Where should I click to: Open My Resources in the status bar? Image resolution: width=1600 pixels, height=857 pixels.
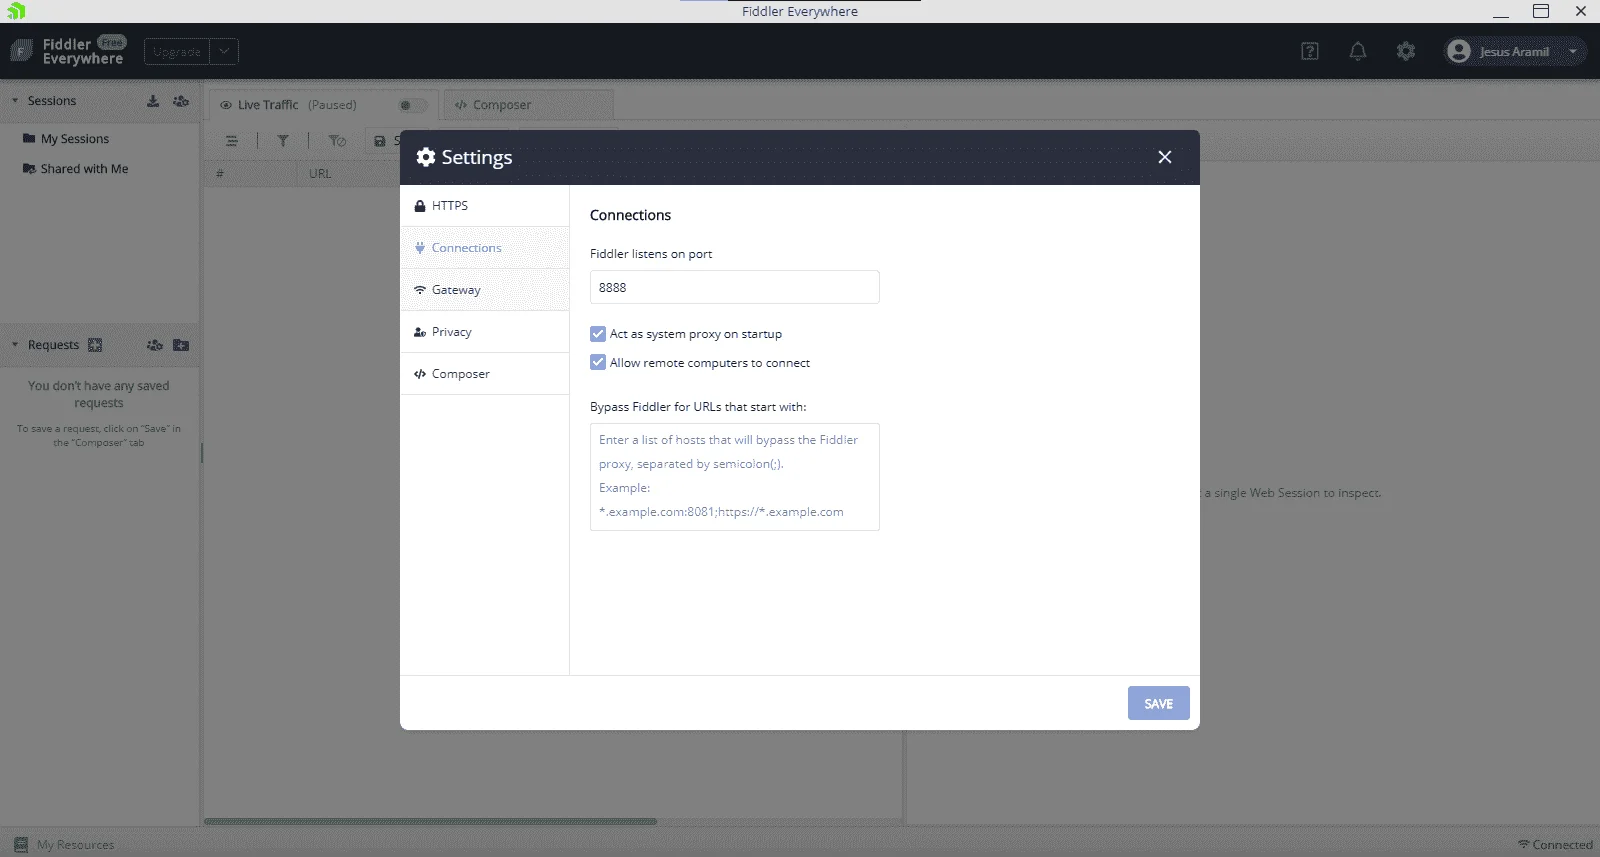(x=65, y=845)
